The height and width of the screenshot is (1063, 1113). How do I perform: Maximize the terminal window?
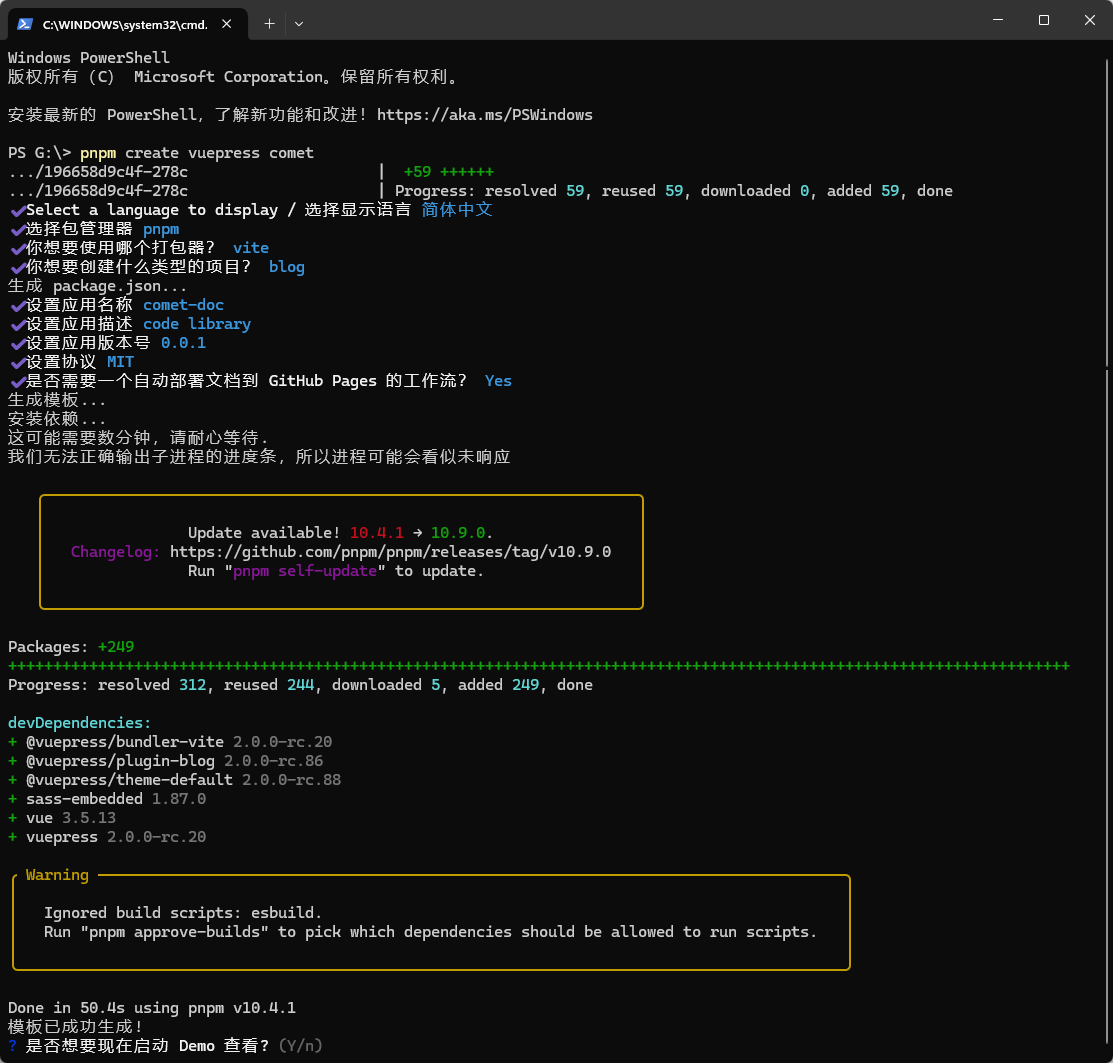[1043, 21]
